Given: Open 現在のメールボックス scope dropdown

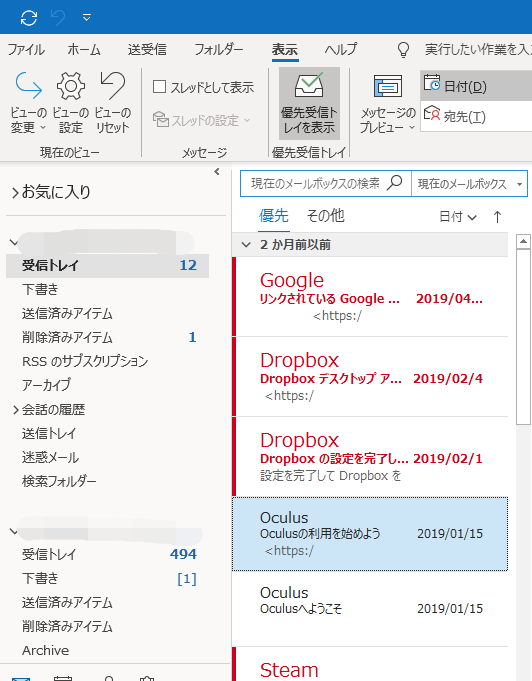Looking at the screenshot, I should (469, 184).
